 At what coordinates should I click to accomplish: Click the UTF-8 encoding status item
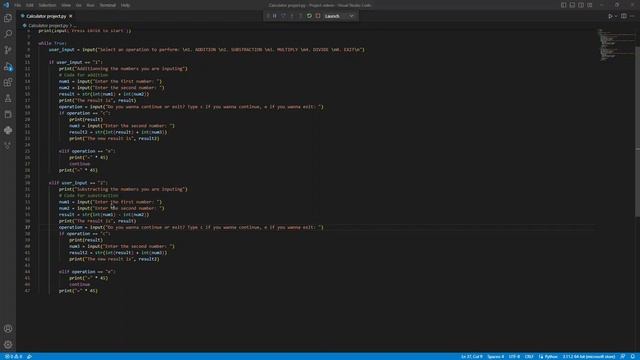coord(514,356)
